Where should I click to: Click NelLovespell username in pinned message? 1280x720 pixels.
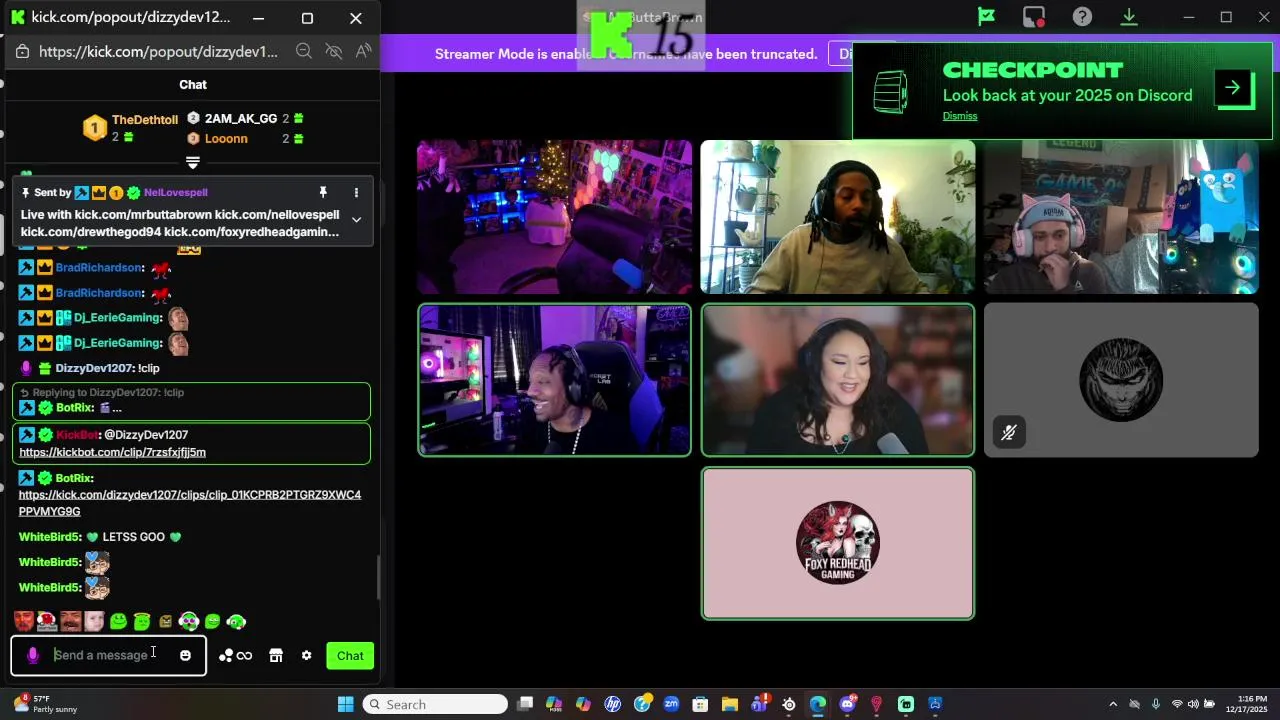tap(176, 192)
